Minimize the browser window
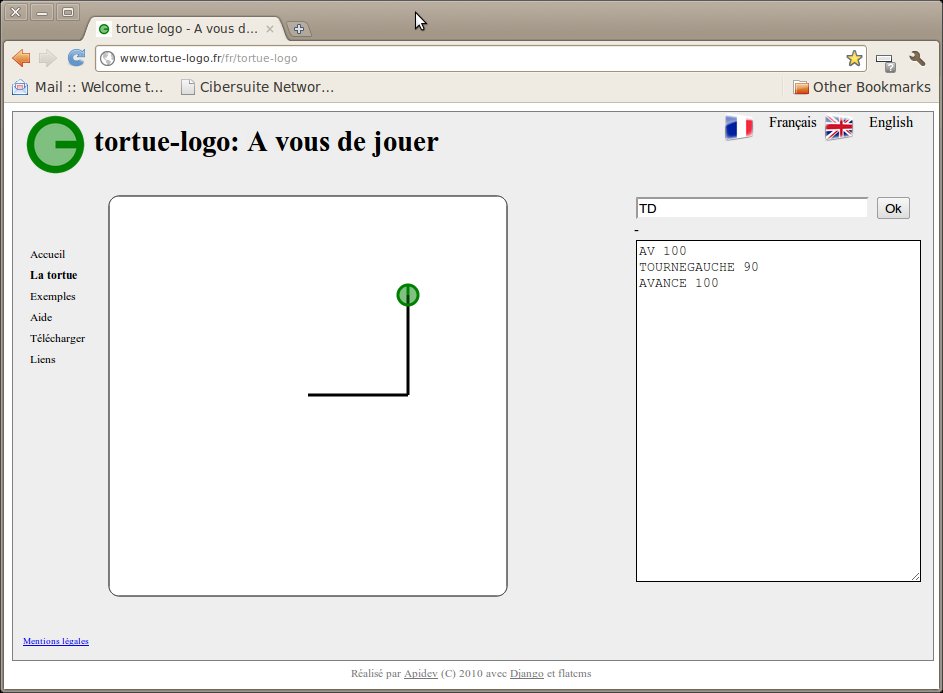 point(42,11)
